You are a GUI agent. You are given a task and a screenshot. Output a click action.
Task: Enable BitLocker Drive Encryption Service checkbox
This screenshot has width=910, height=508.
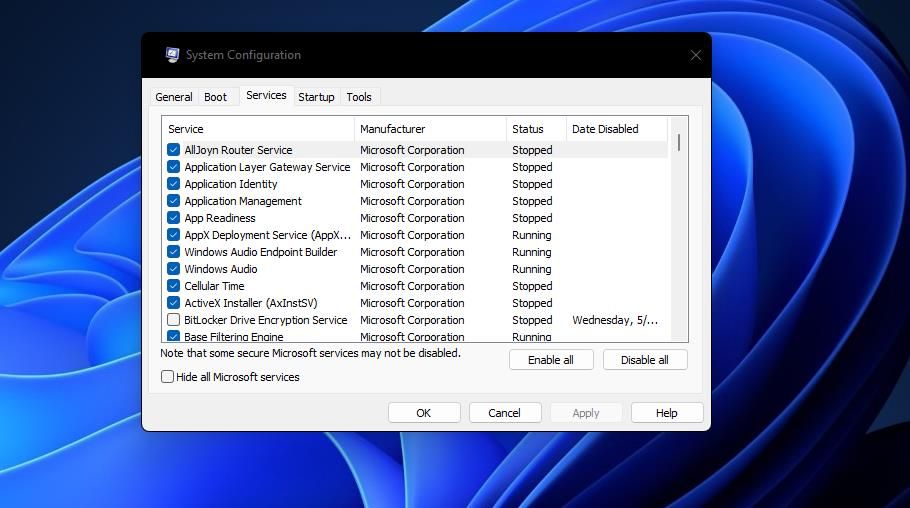click(173, 320)
